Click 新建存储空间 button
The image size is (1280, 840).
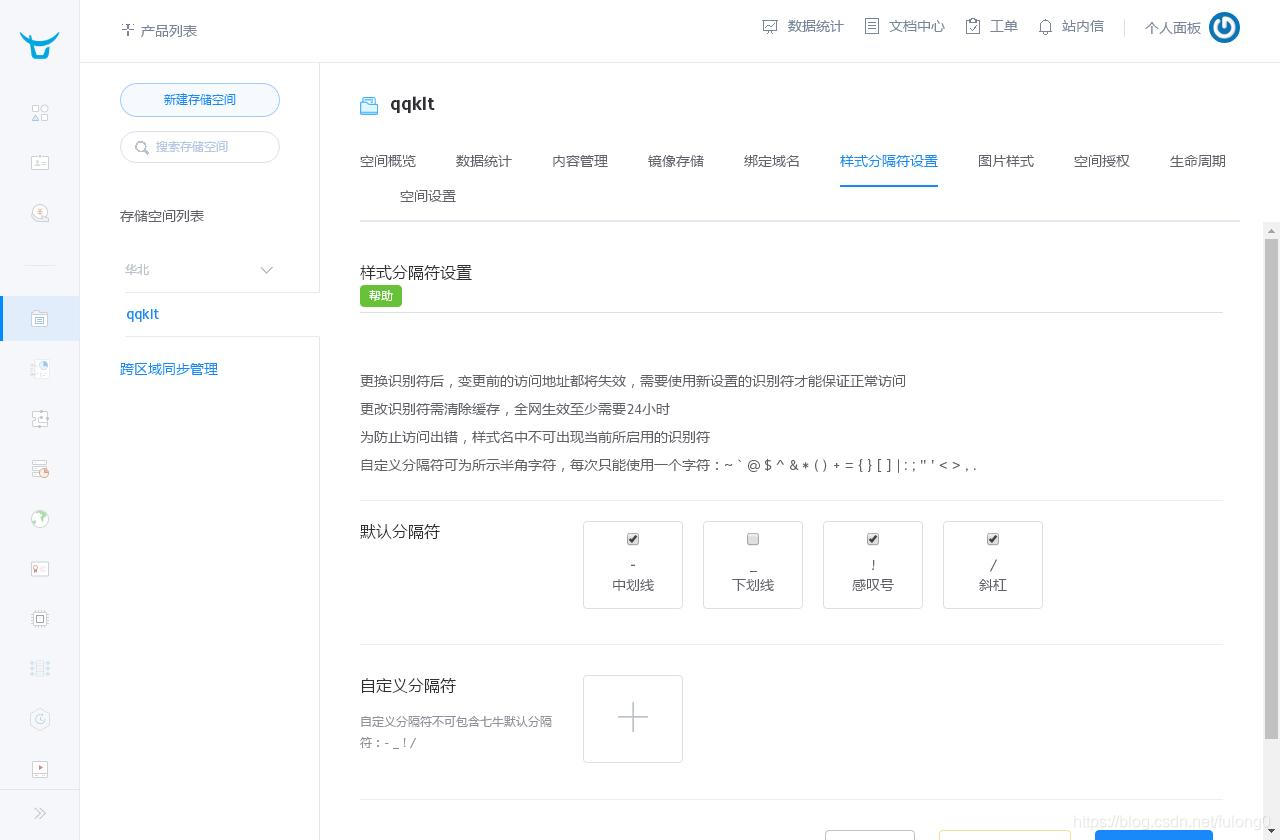point(200,100)
